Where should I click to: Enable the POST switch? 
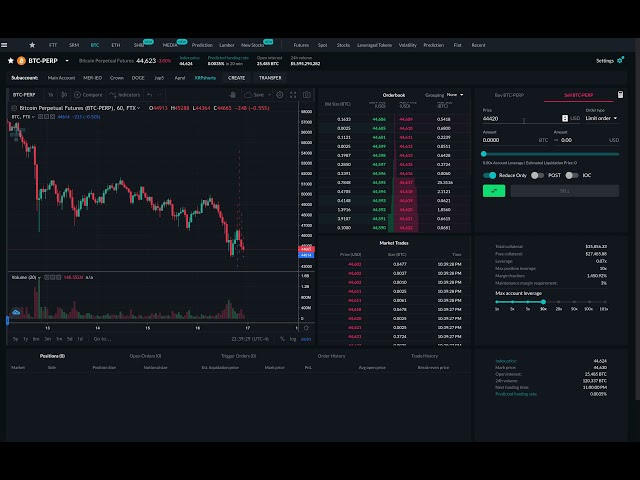point(537,175)
